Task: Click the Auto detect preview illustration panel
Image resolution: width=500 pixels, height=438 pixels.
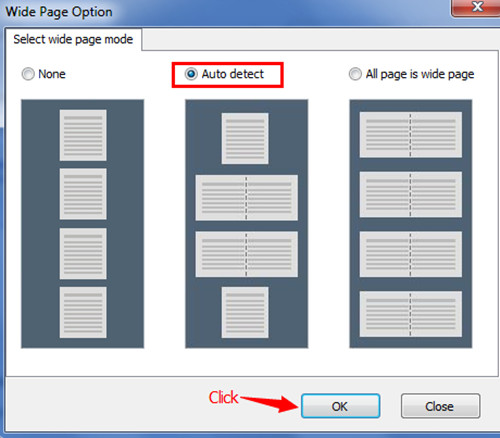Action: tap(247, 224)
